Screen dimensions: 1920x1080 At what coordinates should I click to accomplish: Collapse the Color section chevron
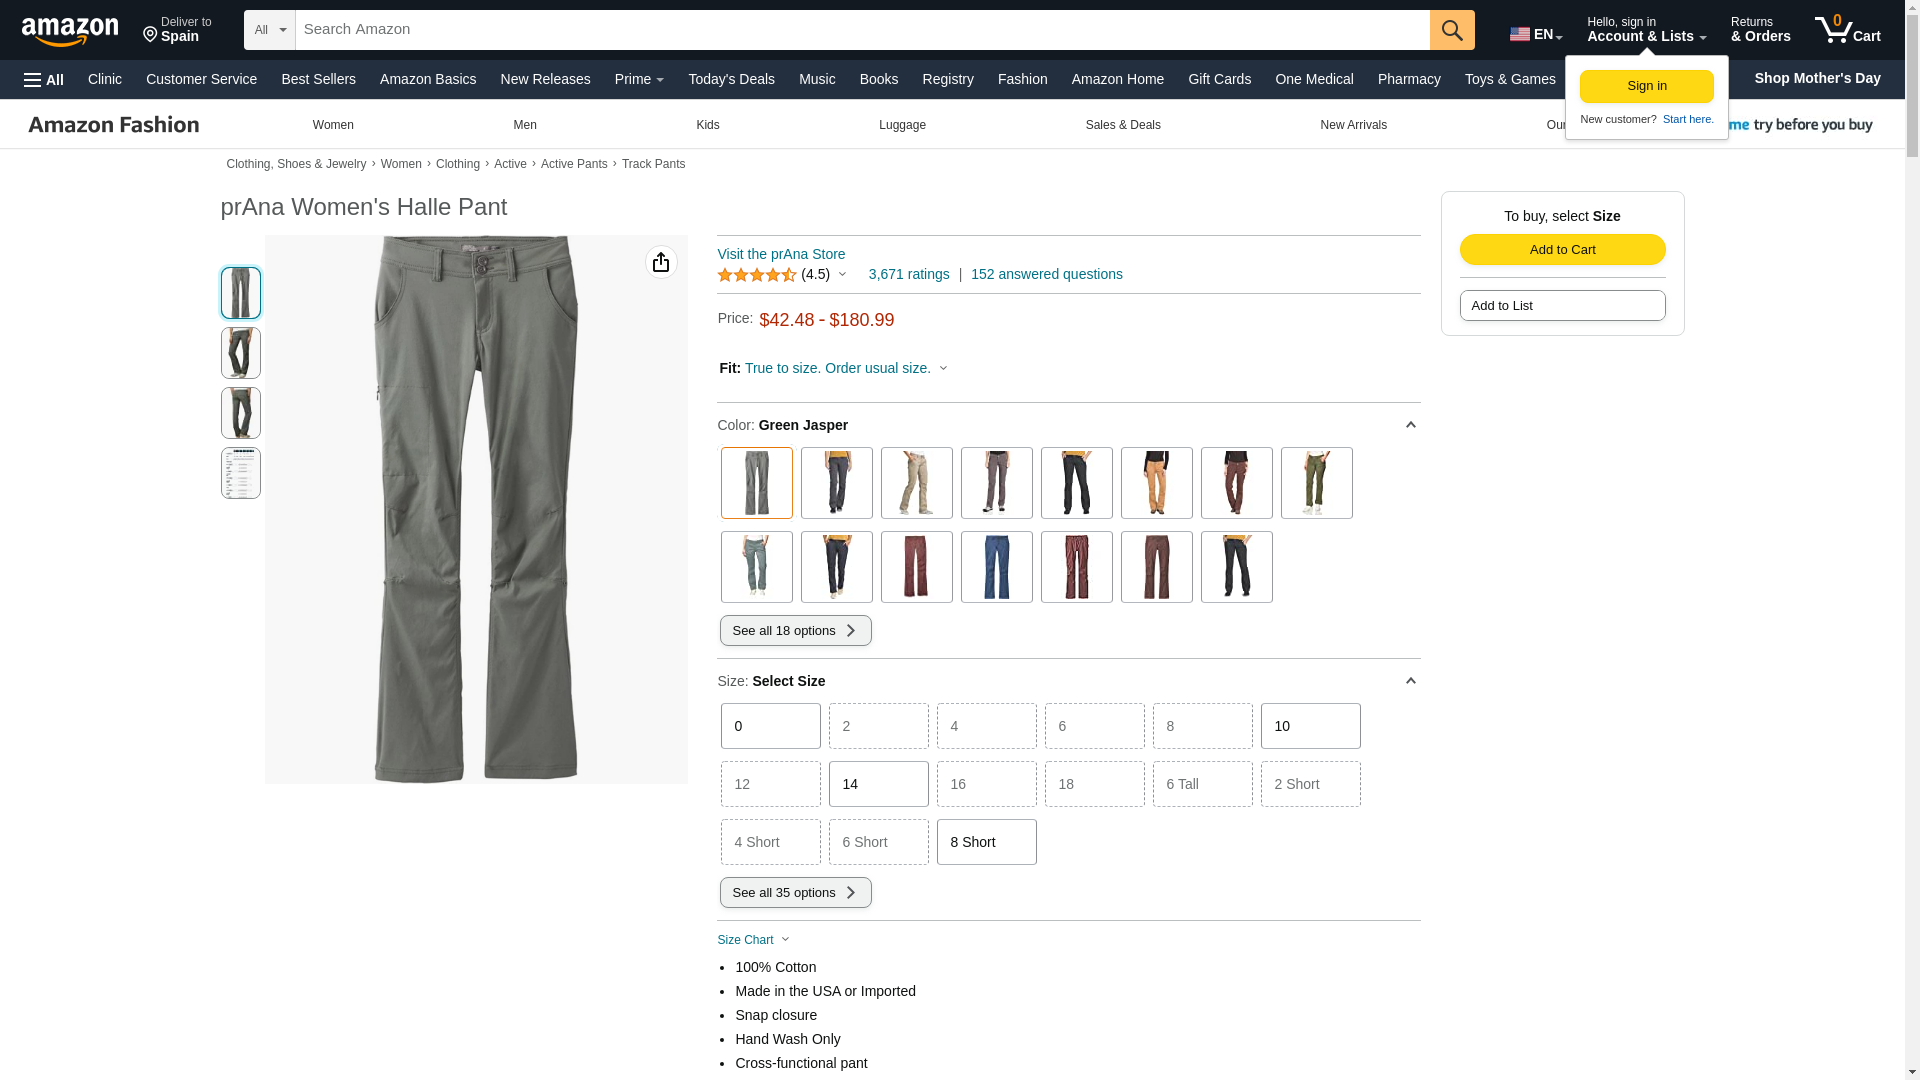pyautogui.click(x=1410, y=425)
